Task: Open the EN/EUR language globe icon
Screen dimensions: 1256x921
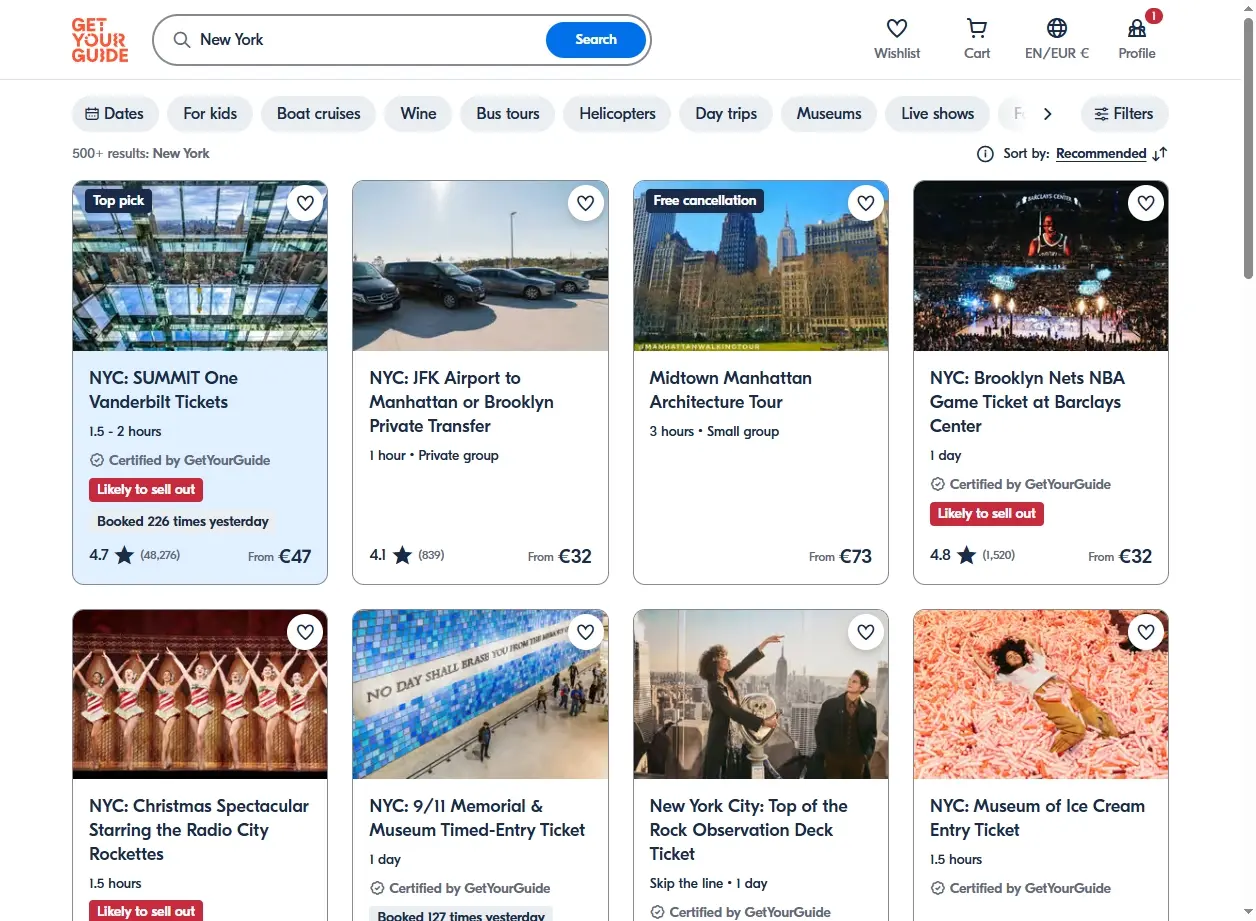Action: coord(1057,28)
